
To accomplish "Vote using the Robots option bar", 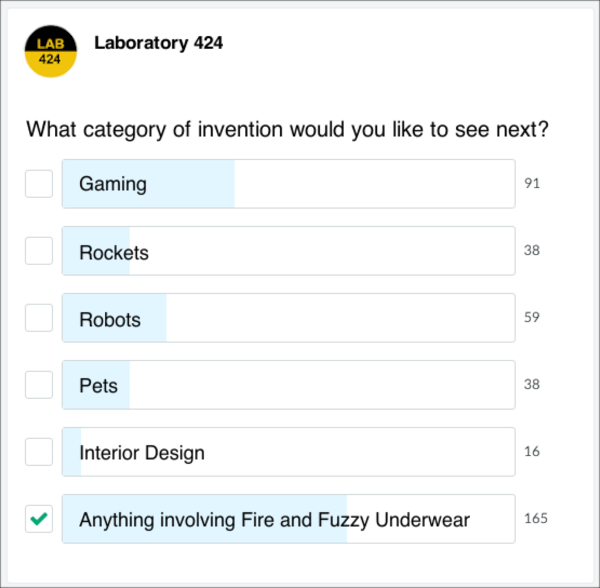I will 288,318.
